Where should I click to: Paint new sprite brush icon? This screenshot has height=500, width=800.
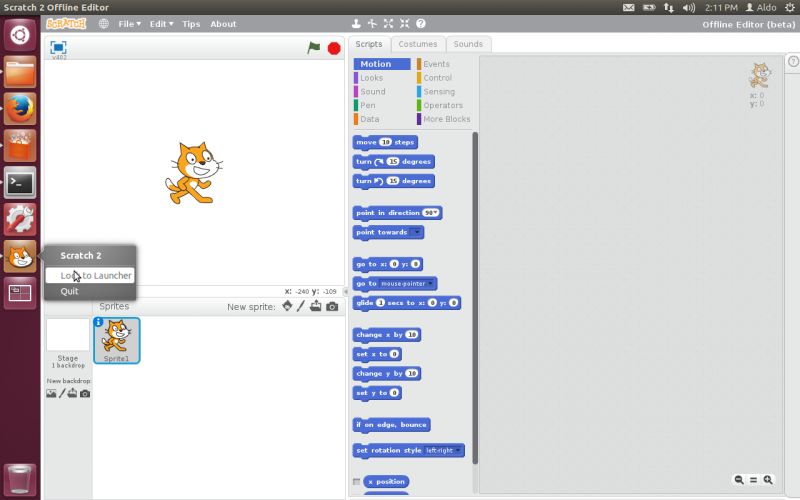(301, 306)
